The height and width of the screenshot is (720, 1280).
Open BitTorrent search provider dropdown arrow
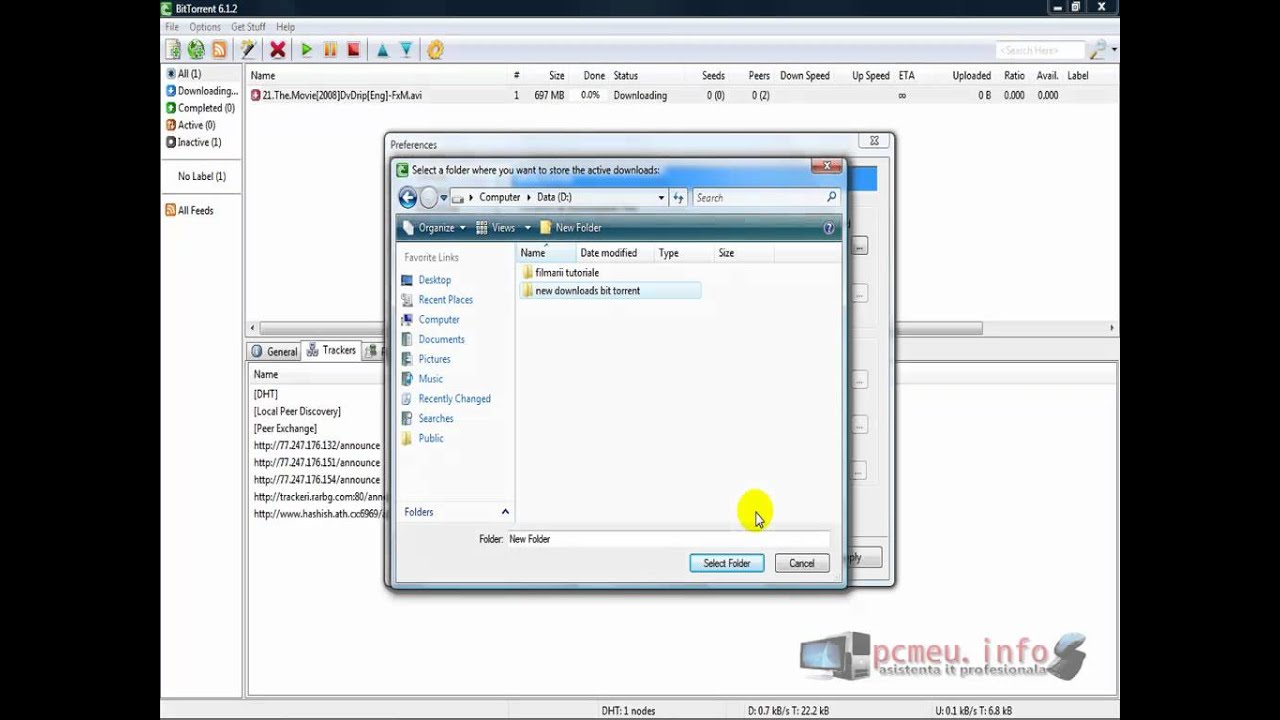1114,50
